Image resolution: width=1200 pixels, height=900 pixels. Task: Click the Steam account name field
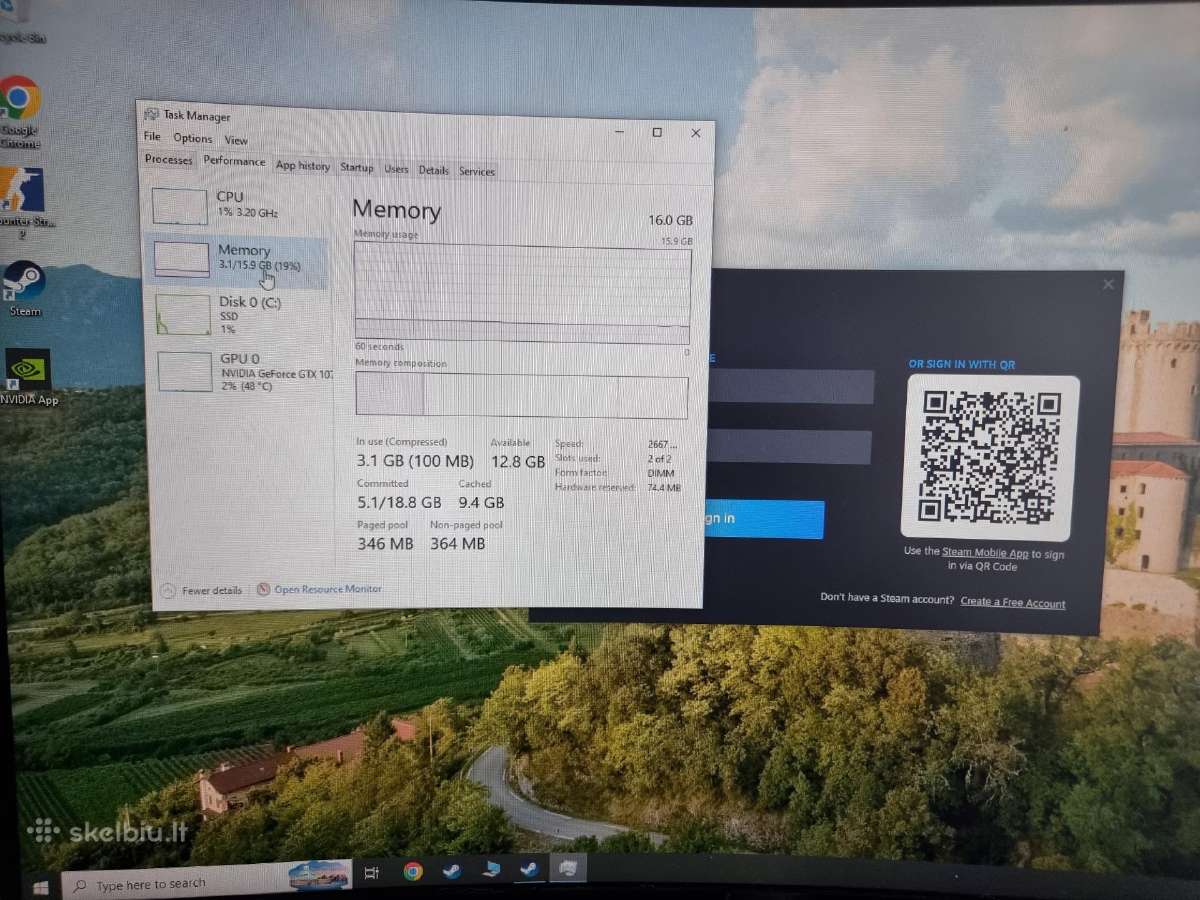coord(790,387)
